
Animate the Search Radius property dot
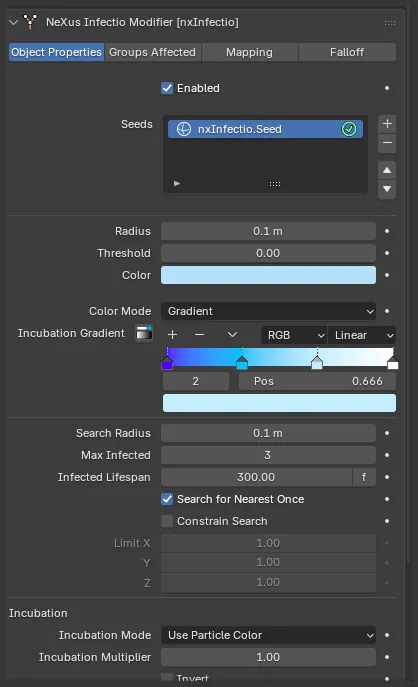[x=387, y=433]
